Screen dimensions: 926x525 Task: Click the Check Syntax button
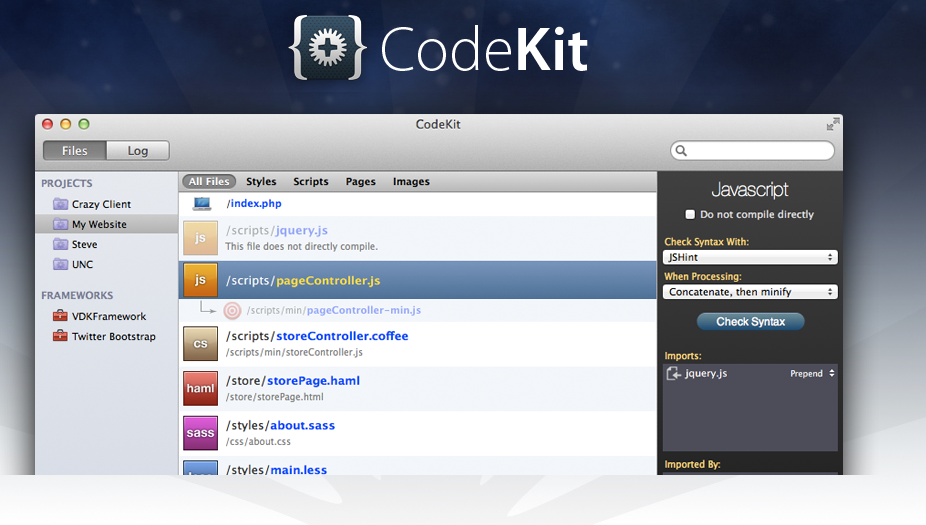pyautogui.click(x=751, y=322)
